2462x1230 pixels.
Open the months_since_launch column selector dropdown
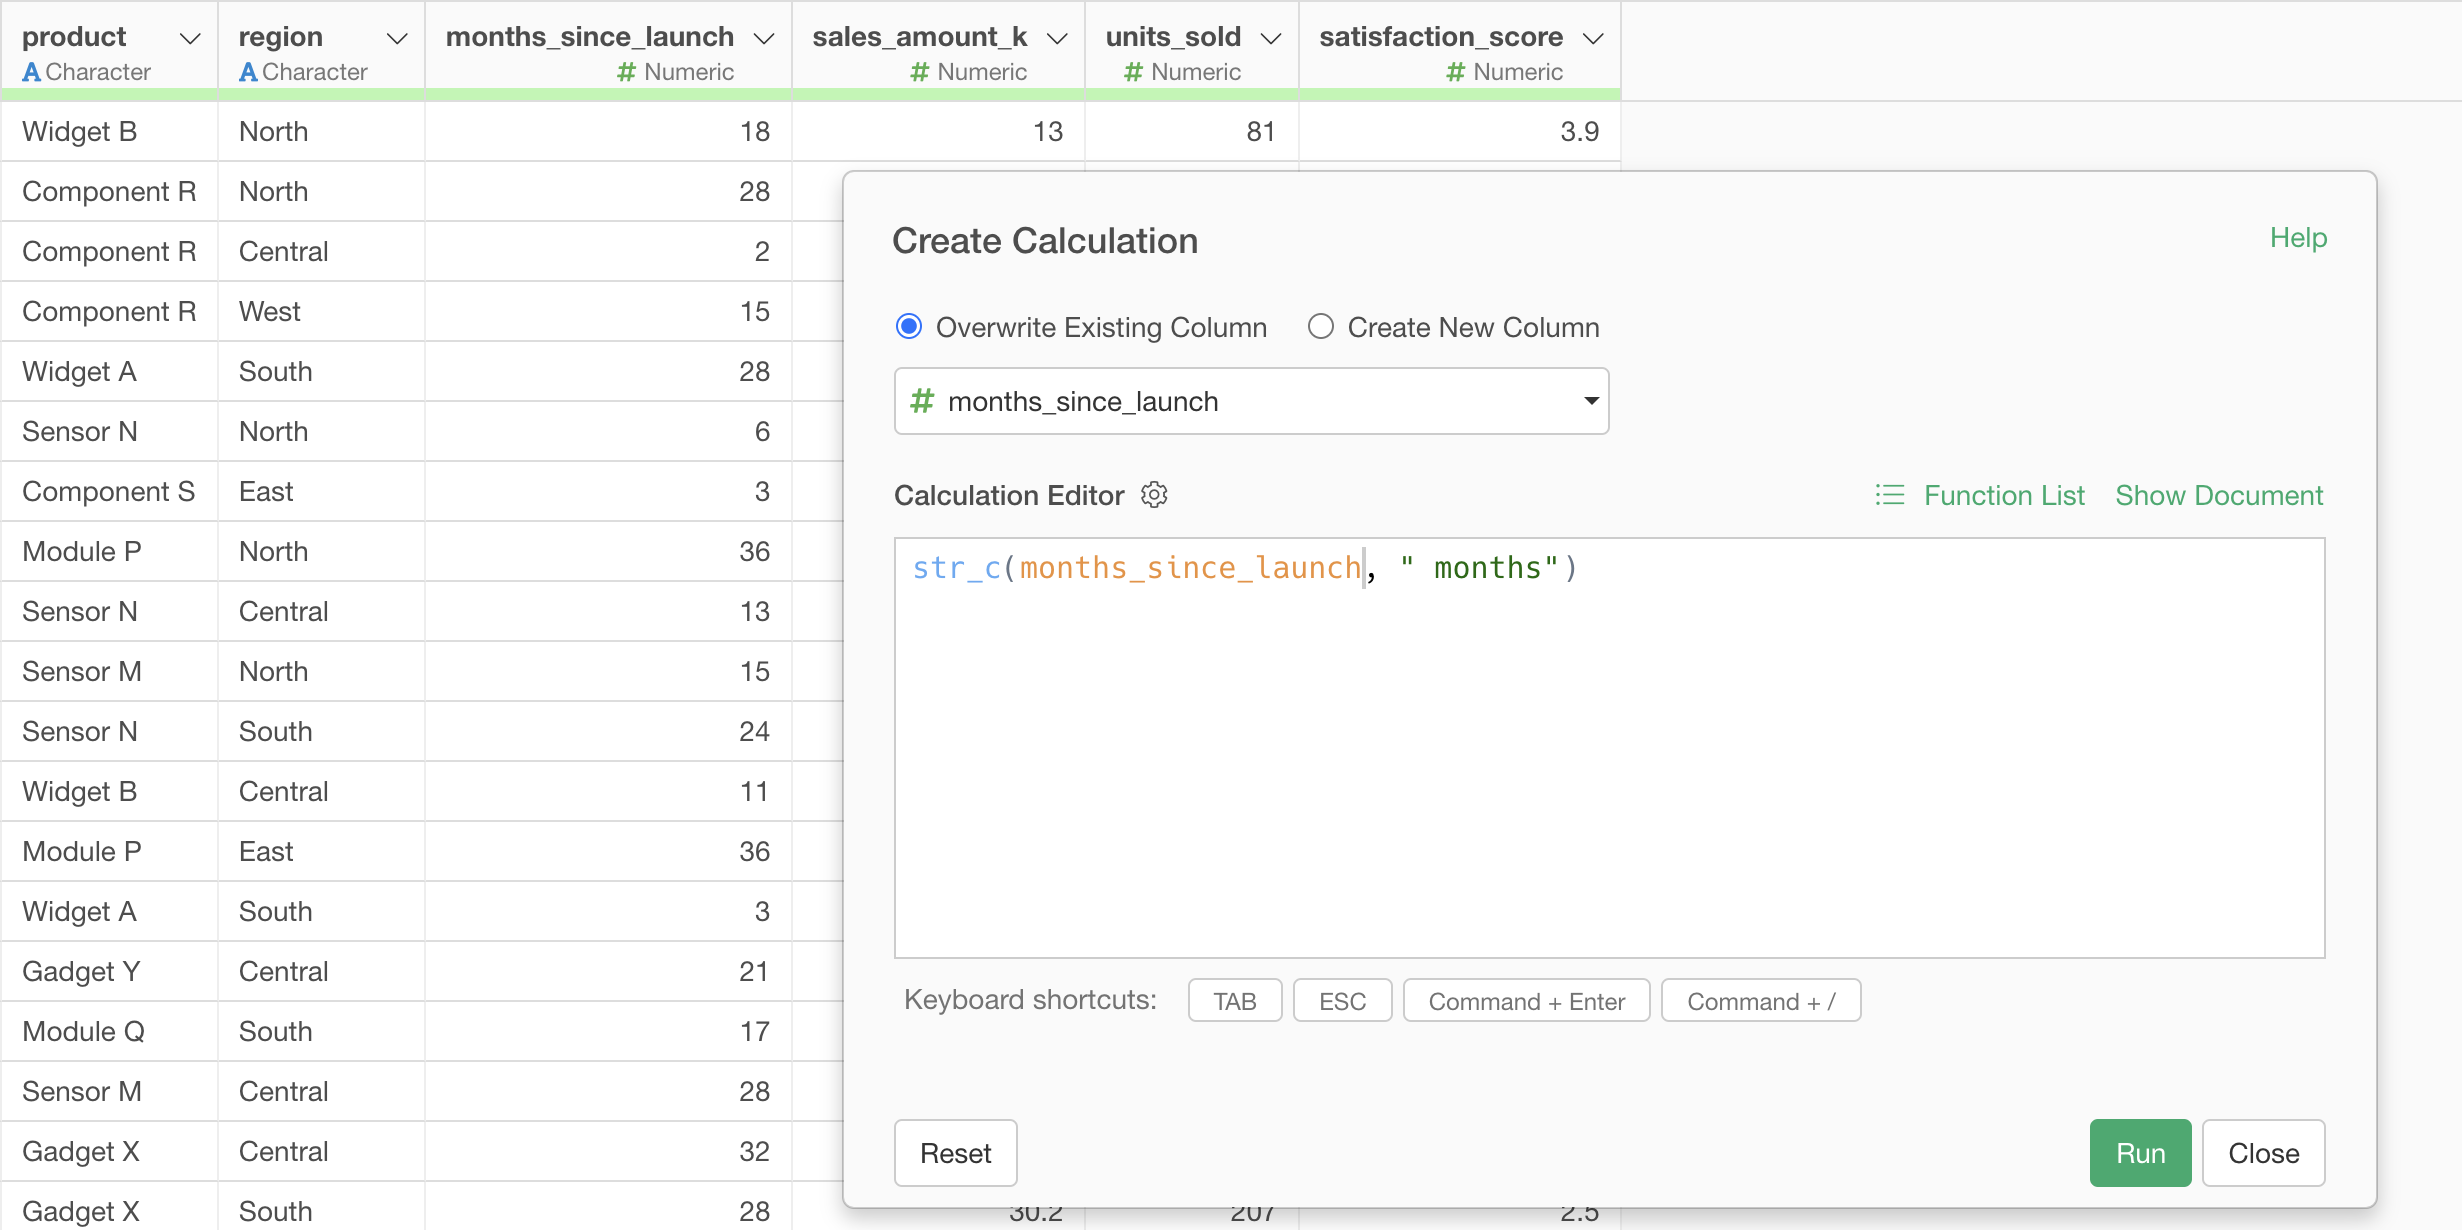(x=1590, y=401)
